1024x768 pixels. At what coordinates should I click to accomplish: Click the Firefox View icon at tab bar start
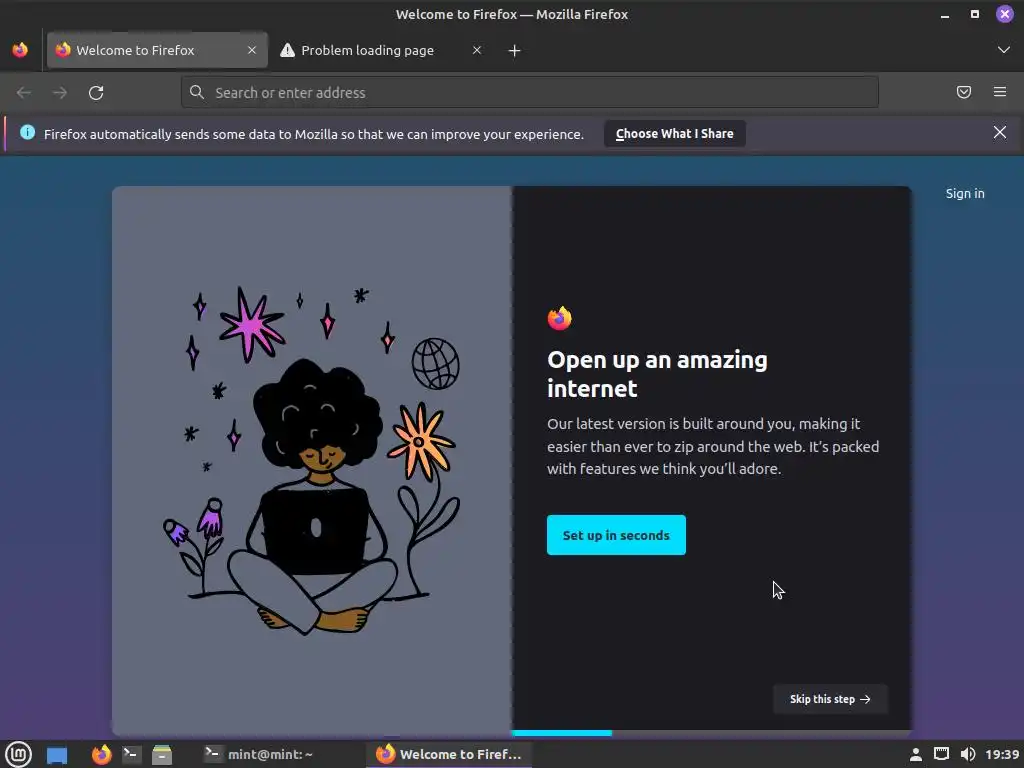point(20,50)
